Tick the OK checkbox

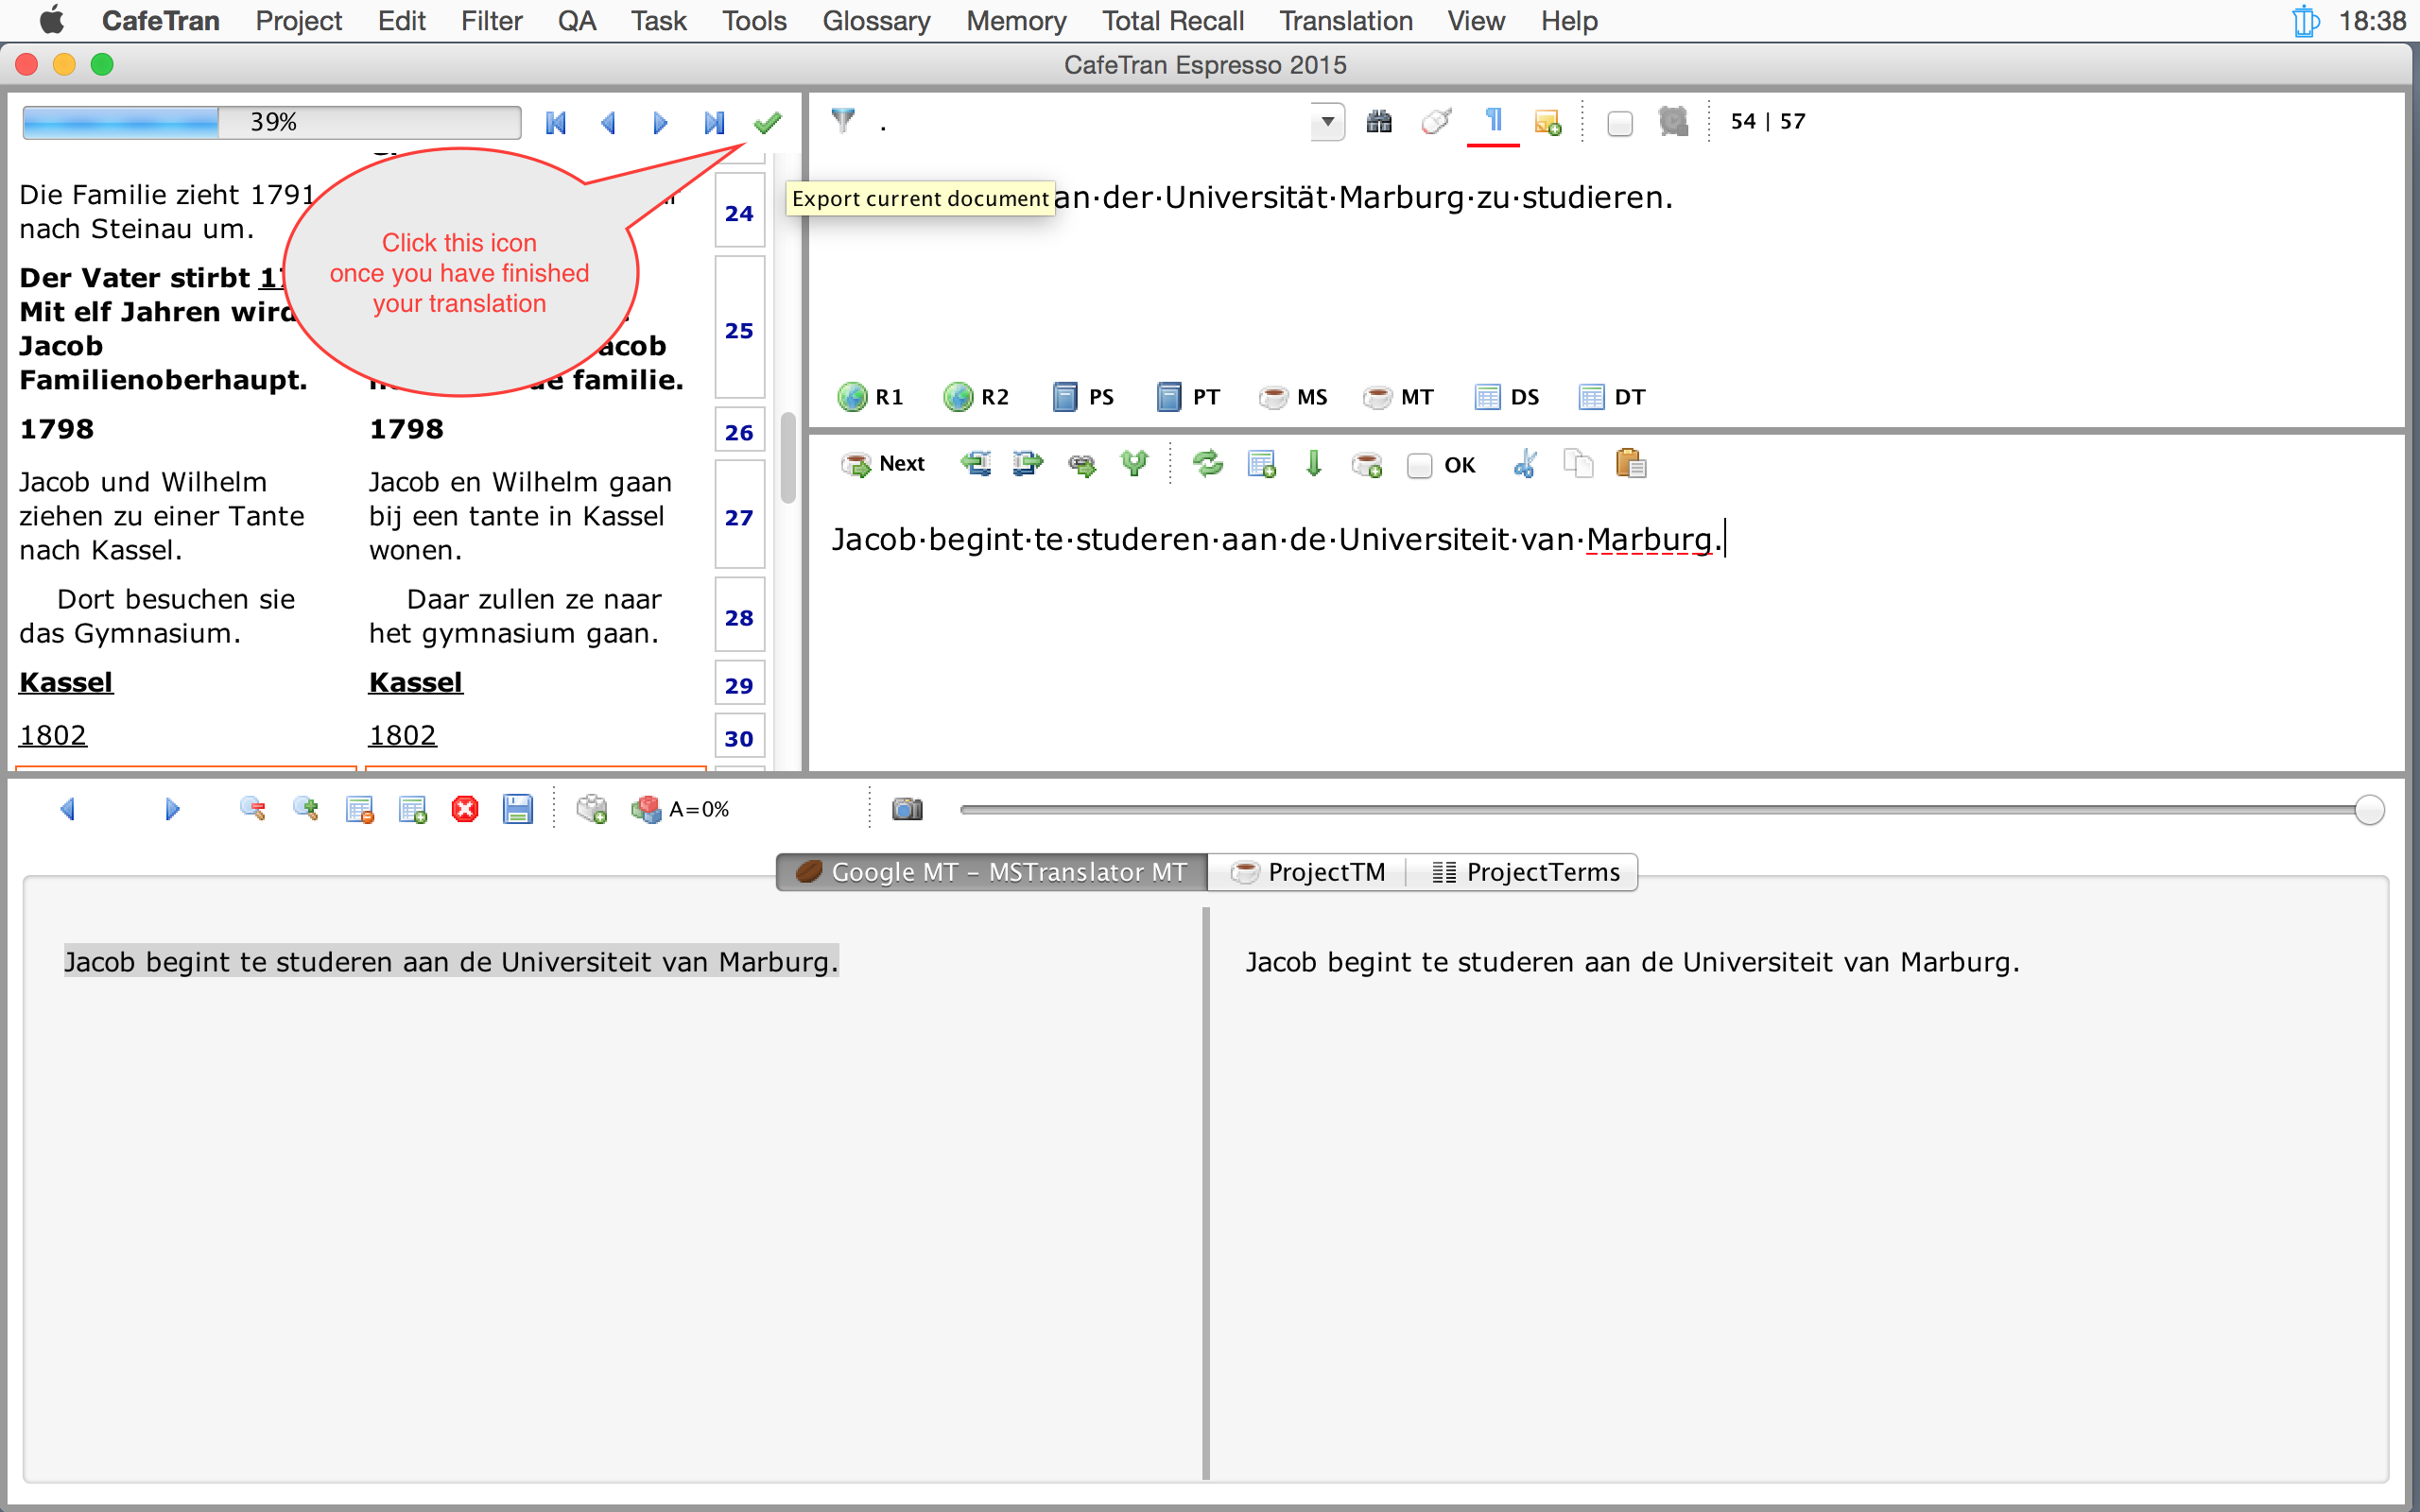(x=1419, y=465)
